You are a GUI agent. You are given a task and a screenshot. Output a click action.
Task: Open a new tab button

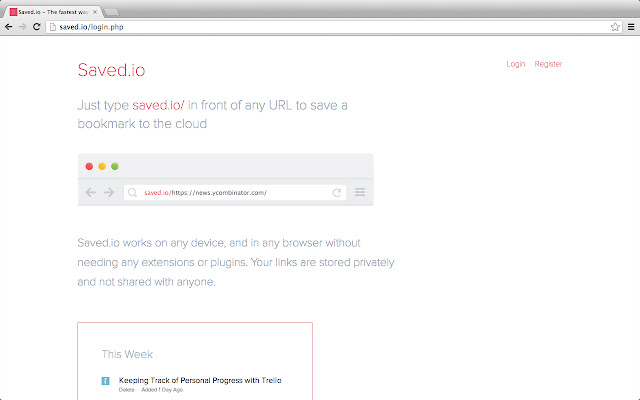pyautogui.click(x=111, y=12)
